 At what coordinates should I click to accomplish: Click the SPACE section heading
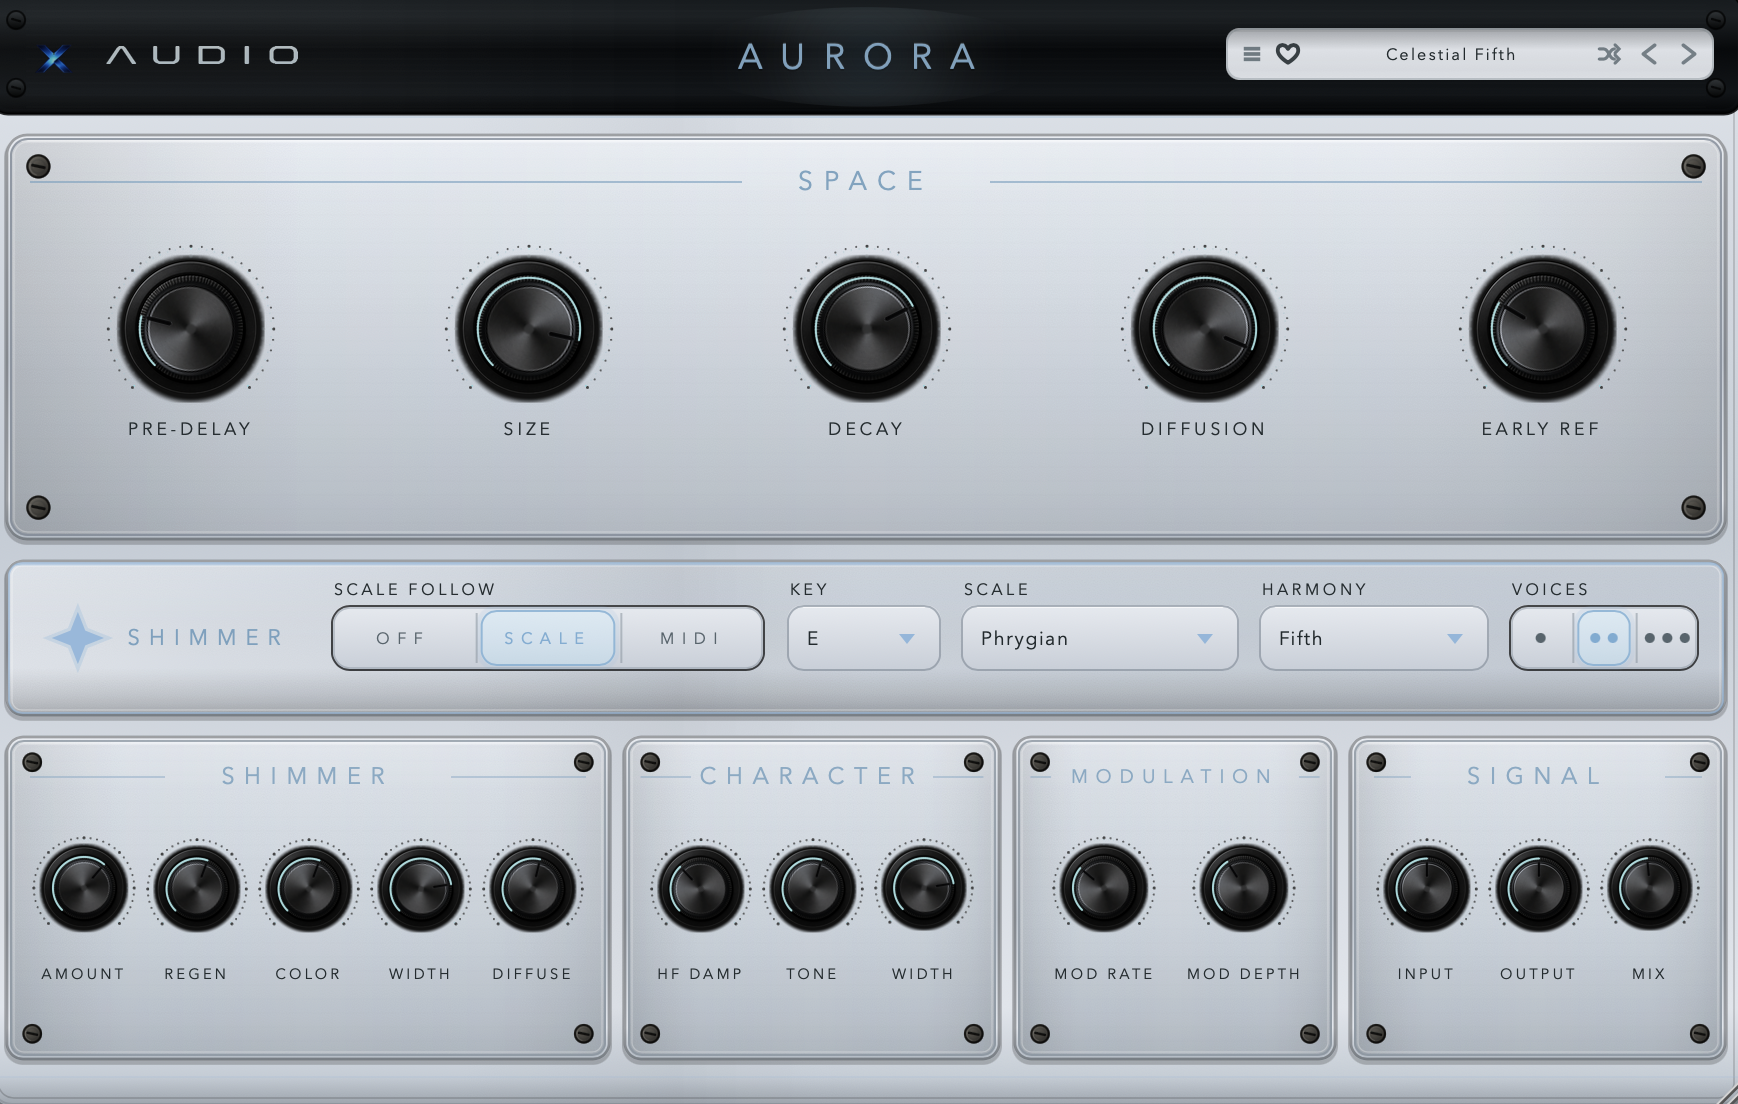[863, 180]
